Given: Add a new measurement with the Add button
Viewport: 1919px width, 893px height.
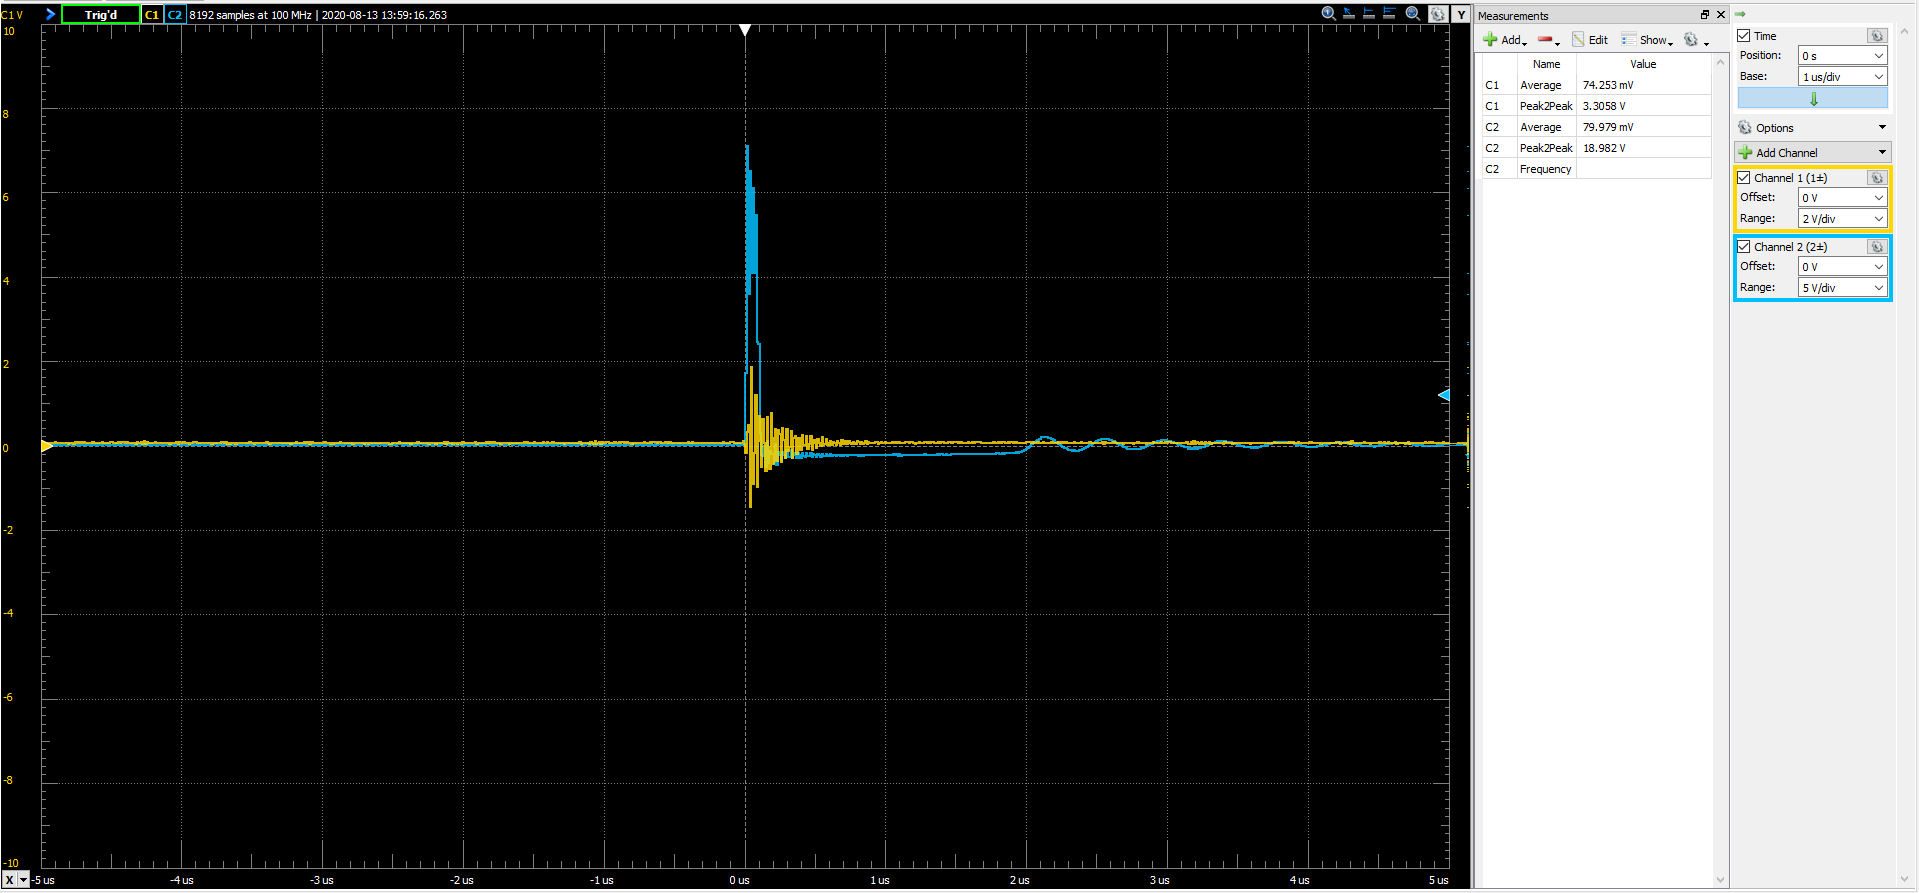Looking at the screenshot, I should point(1504,40).
